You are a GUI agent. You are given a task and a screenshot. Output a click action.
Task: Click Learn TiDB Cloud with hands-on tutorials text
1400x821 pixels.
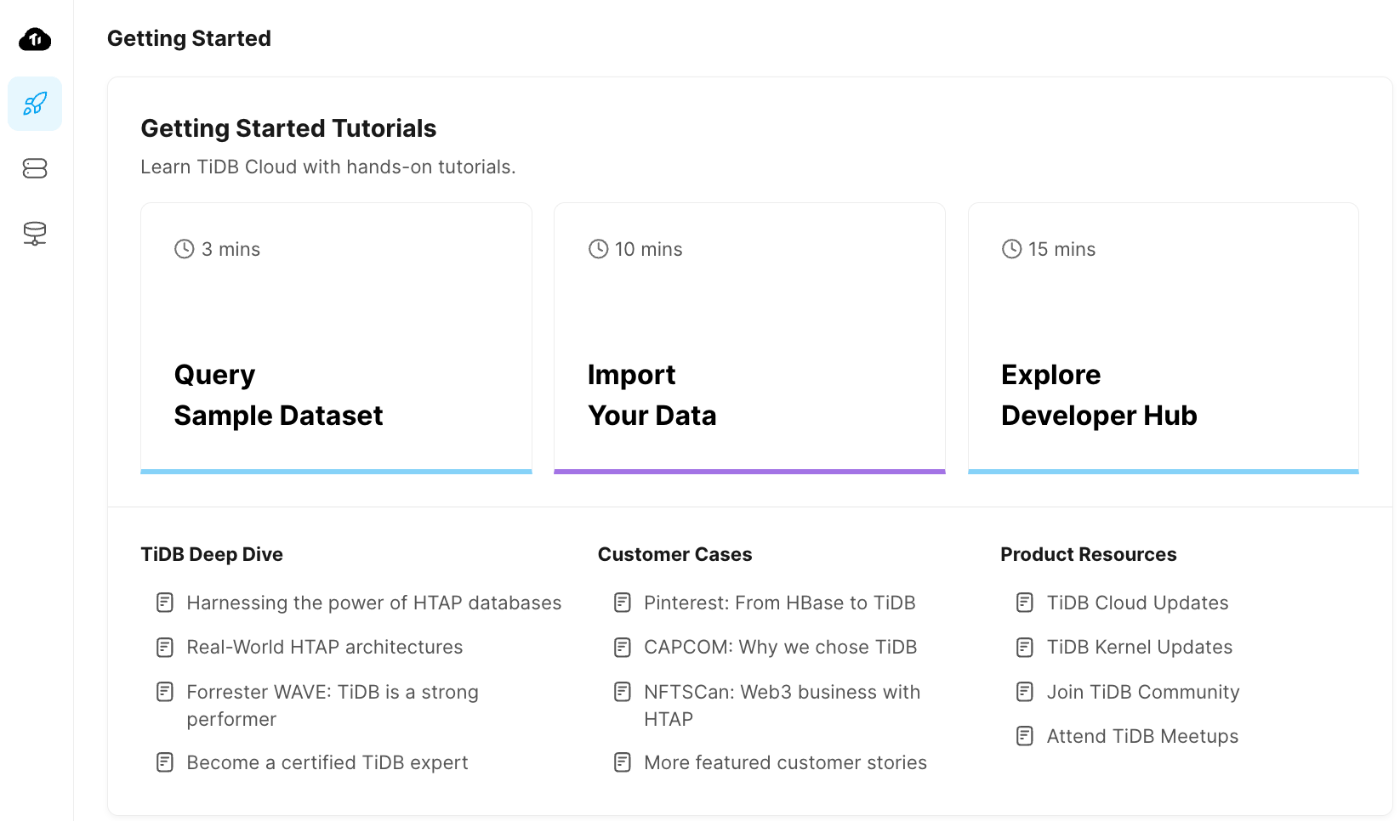[328, 167]
